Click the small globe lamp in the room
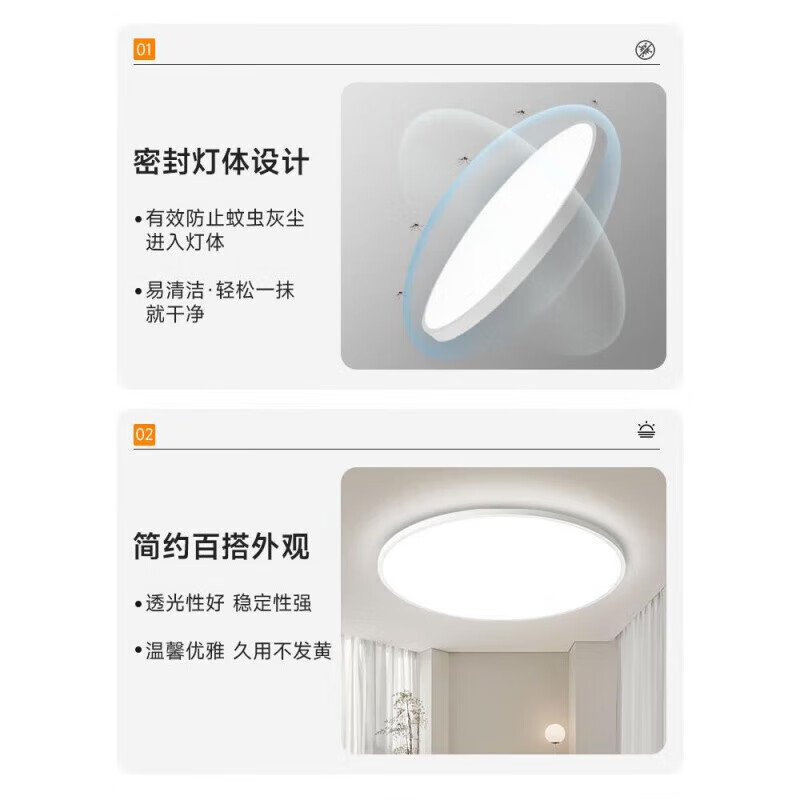The image size is (800, 800). coord(555,733)
